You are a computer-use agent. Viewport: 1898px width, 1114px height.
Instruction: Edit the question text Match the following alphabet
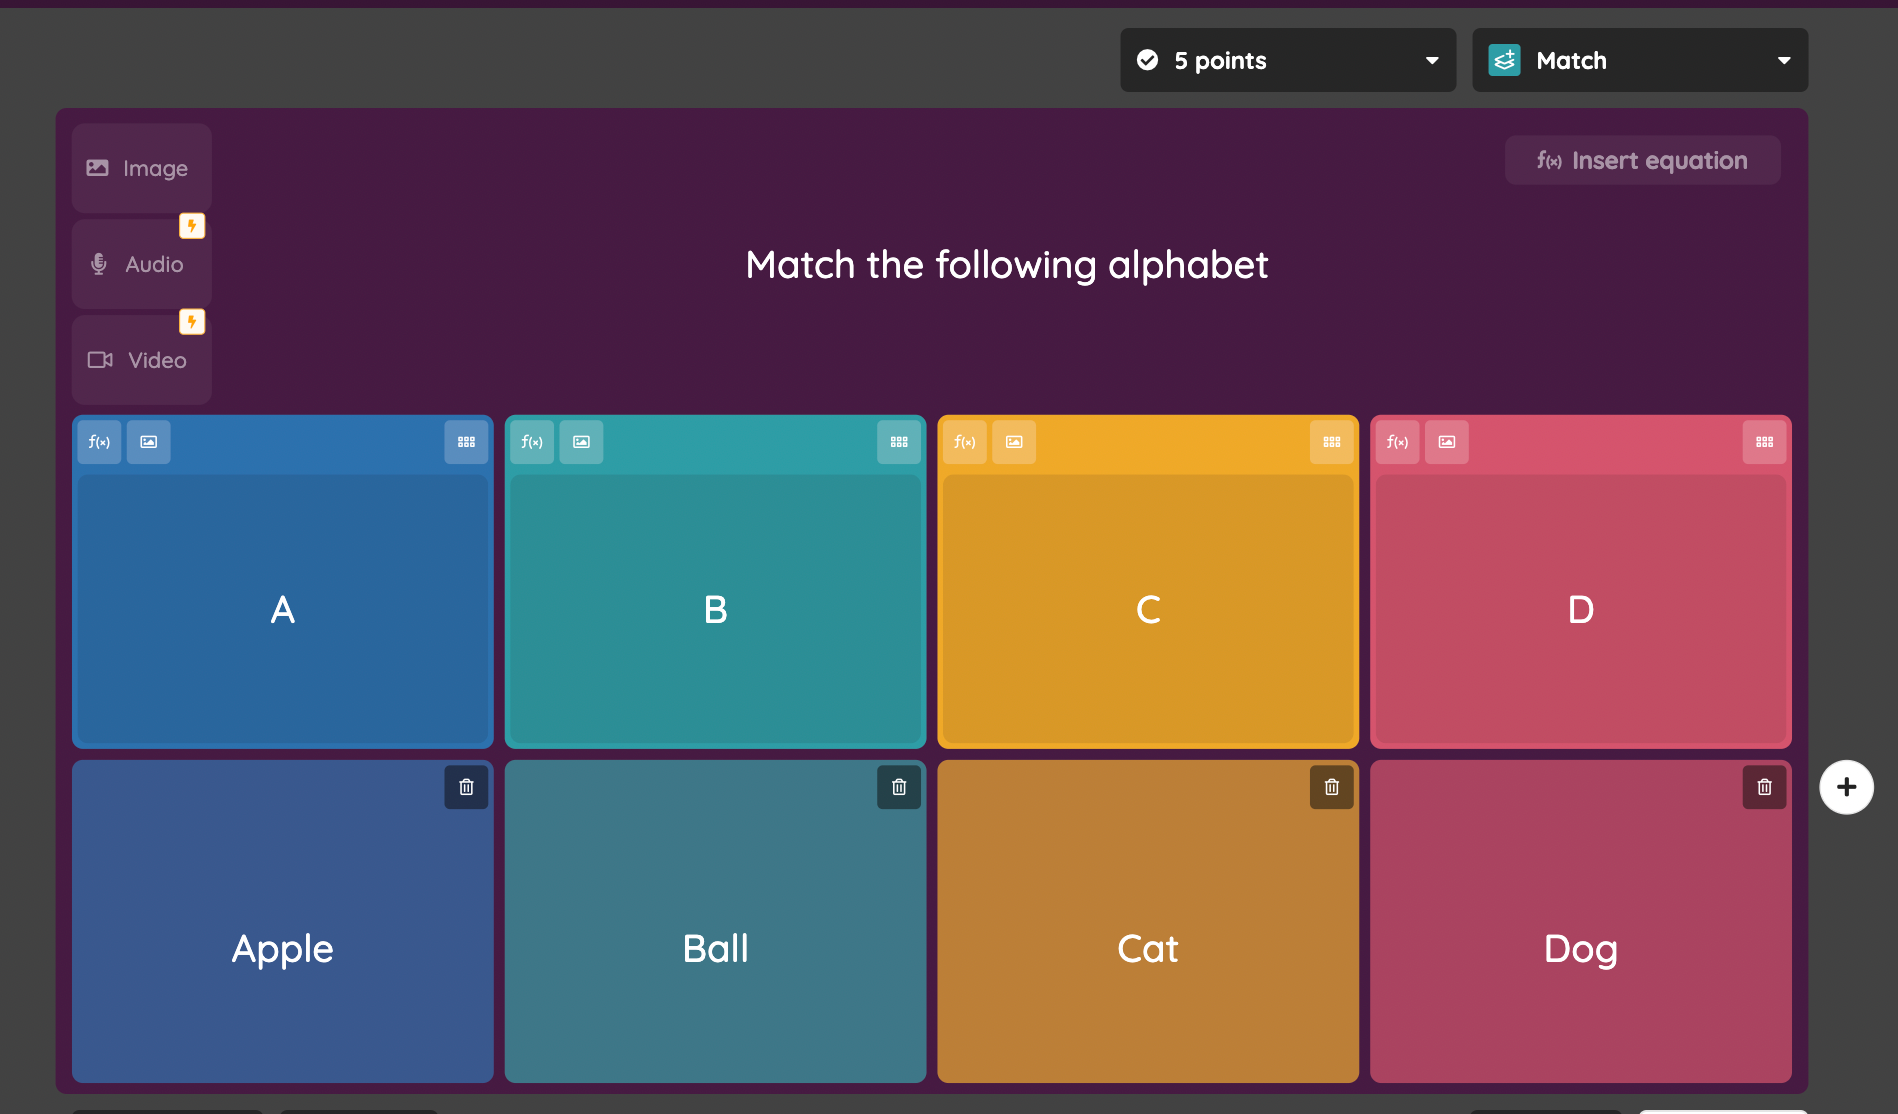[1006, 265]
